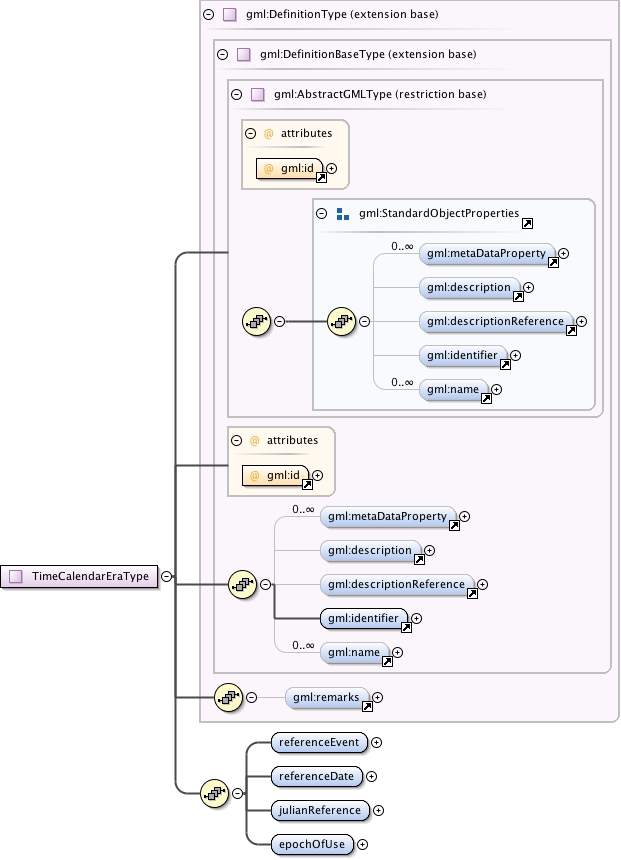Image resolution: width=621 pixels, height=860 pixels.
Task: Follow reference arrow of gml:name in StandardObjectProperties
Action: pyautogui.click(x=487, y=399)
